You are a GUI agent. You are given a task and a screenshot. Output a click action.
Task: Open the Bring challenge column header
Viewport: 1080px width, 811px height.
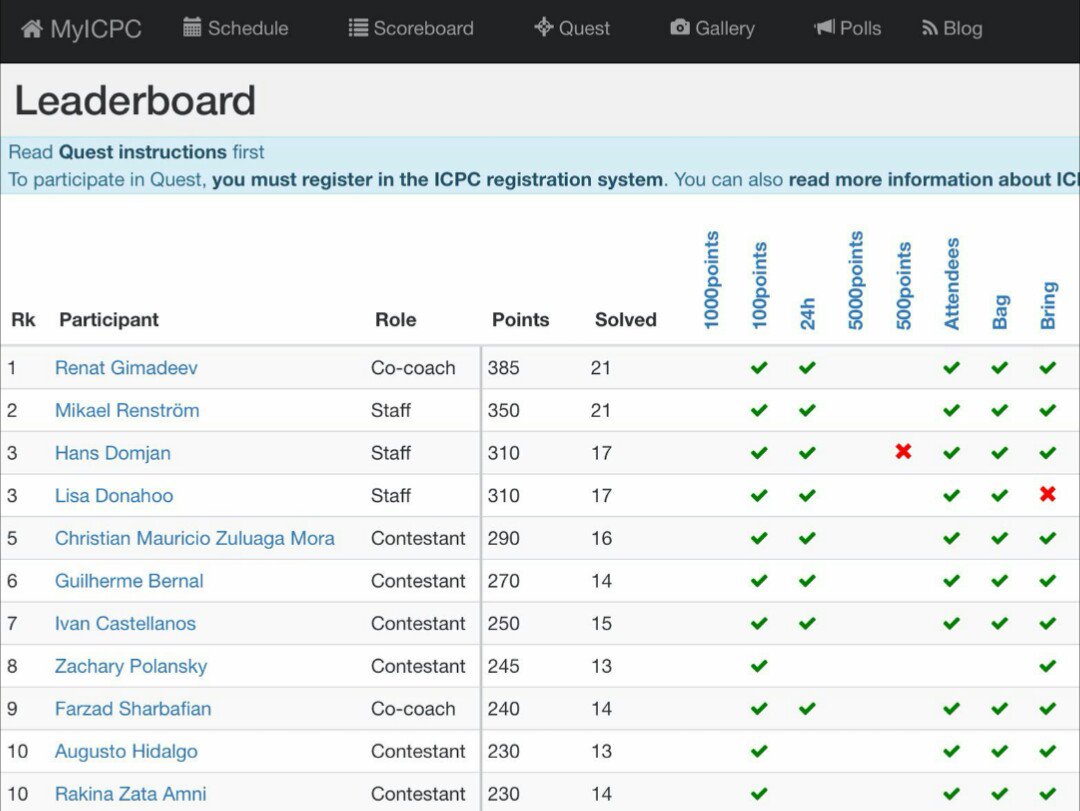(x=1048, y=305)
